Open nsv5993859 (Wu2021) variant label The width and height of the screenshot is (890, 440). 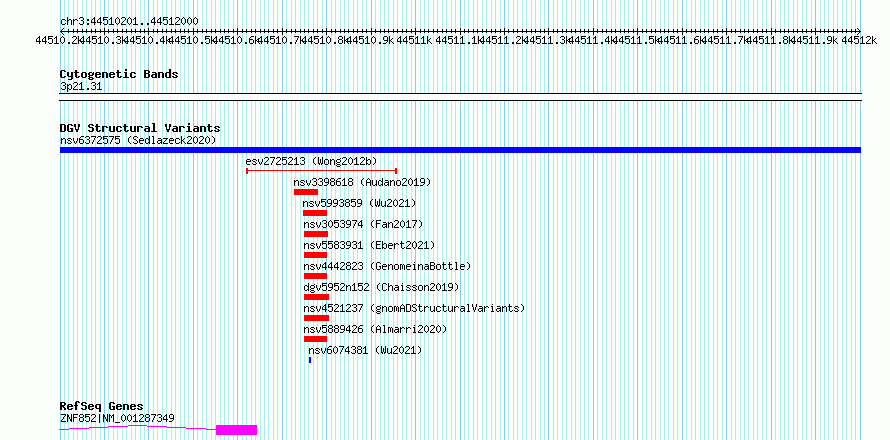click(359, 203)
